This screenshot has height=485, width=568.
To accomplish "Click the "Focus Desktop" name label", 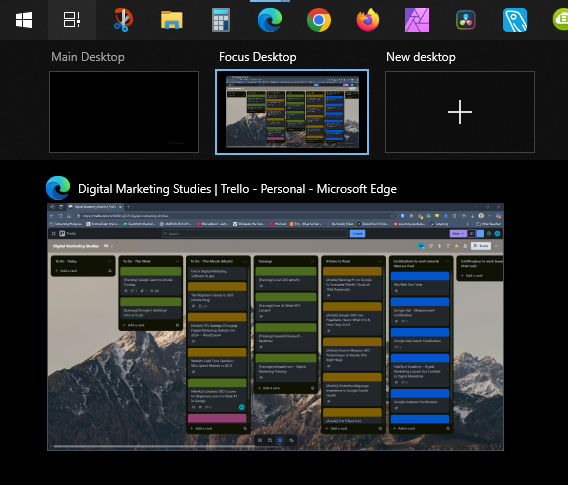I will [258, 57].
